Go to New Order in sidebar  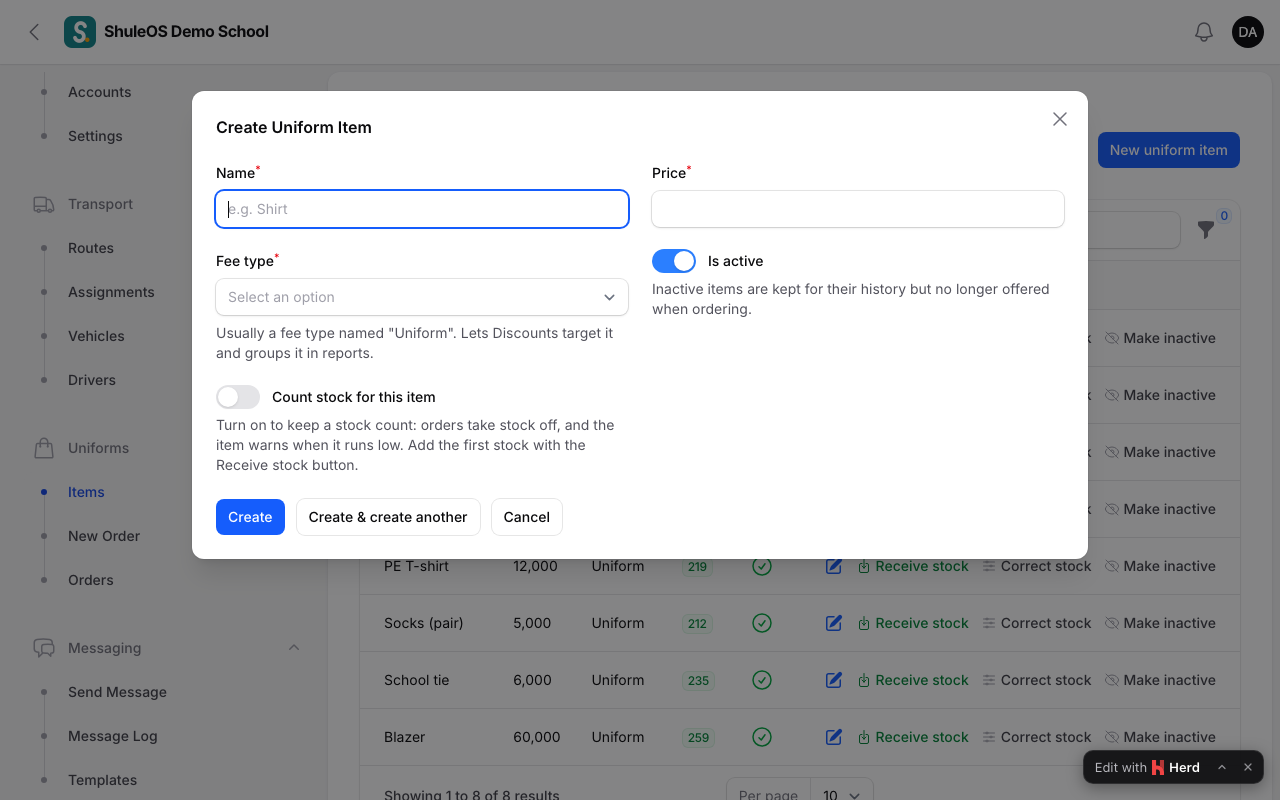tap(104, 536)
